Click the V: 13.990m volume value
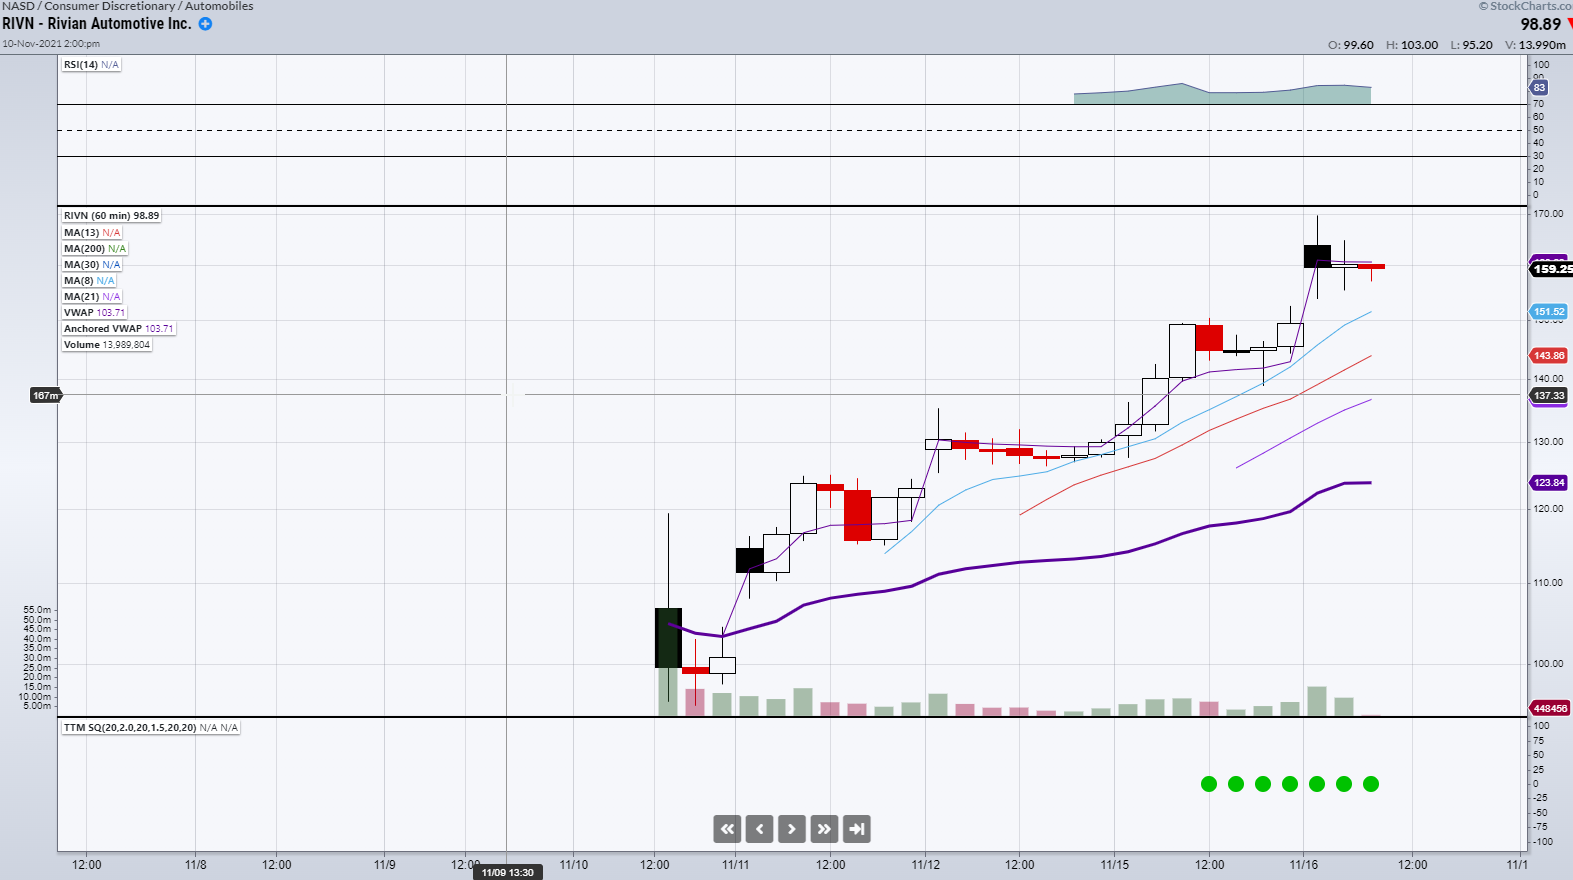The image size is (1573, 880). pyautogui.click(x=1536, y=45)
